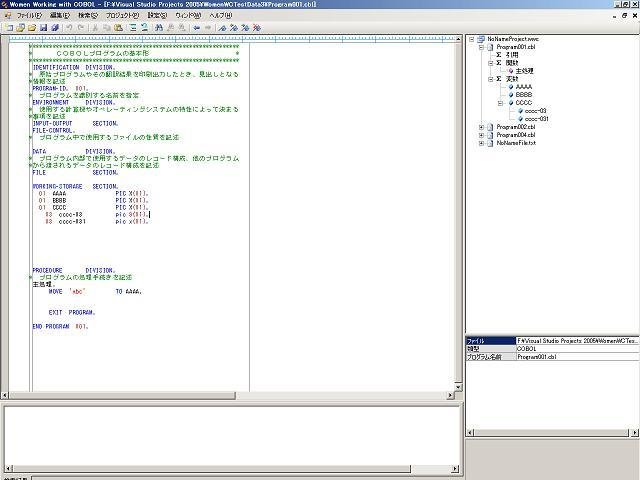Open the 編集(E) menu
This screenshot has width=640, height=480.
tap(60, 16)
